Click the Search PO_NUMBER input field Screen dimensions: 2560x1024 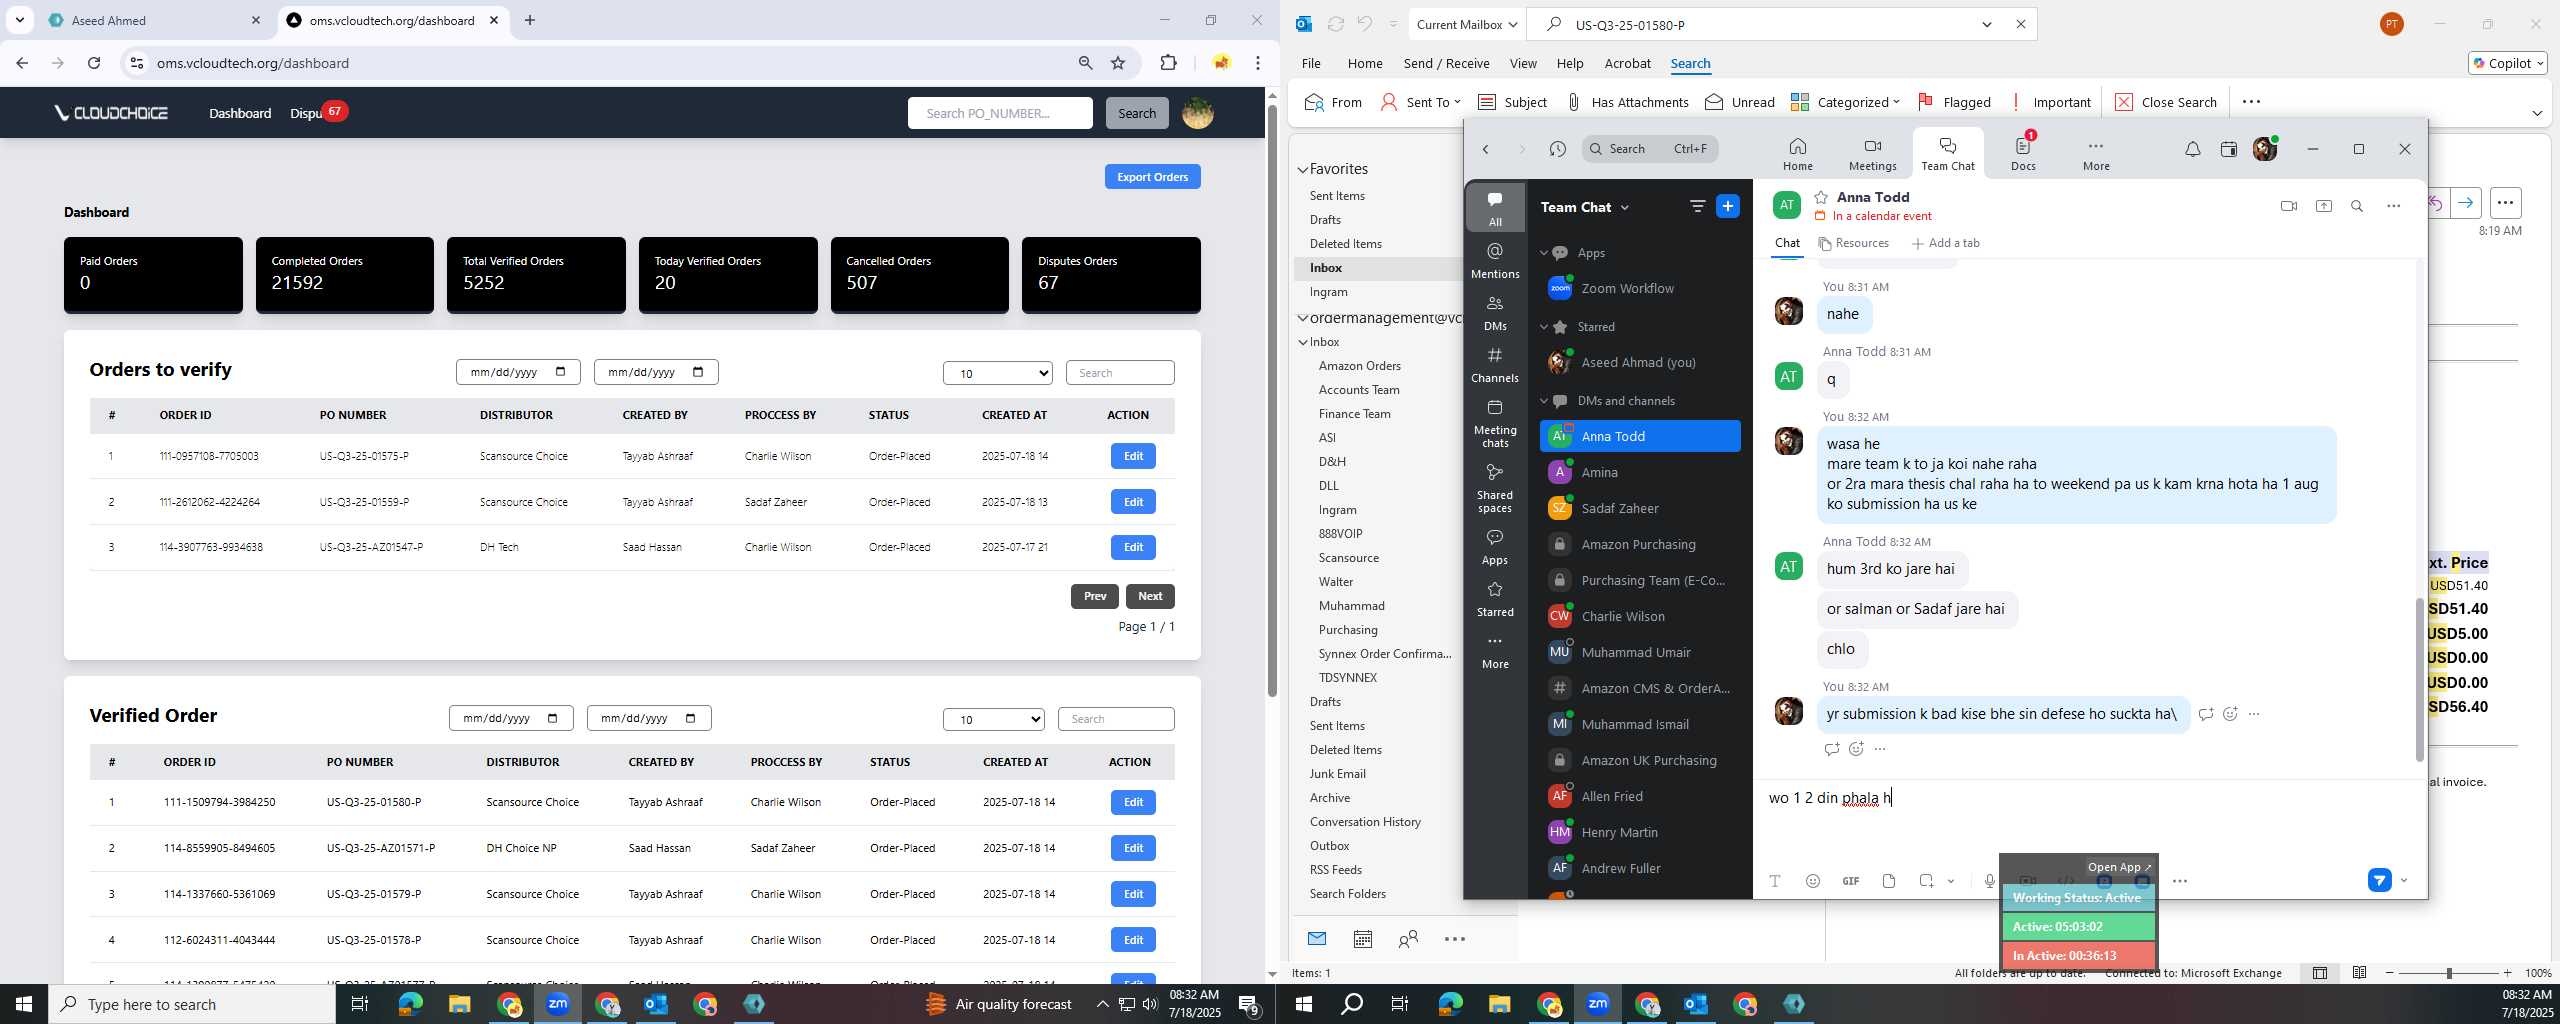(1000, 113)
